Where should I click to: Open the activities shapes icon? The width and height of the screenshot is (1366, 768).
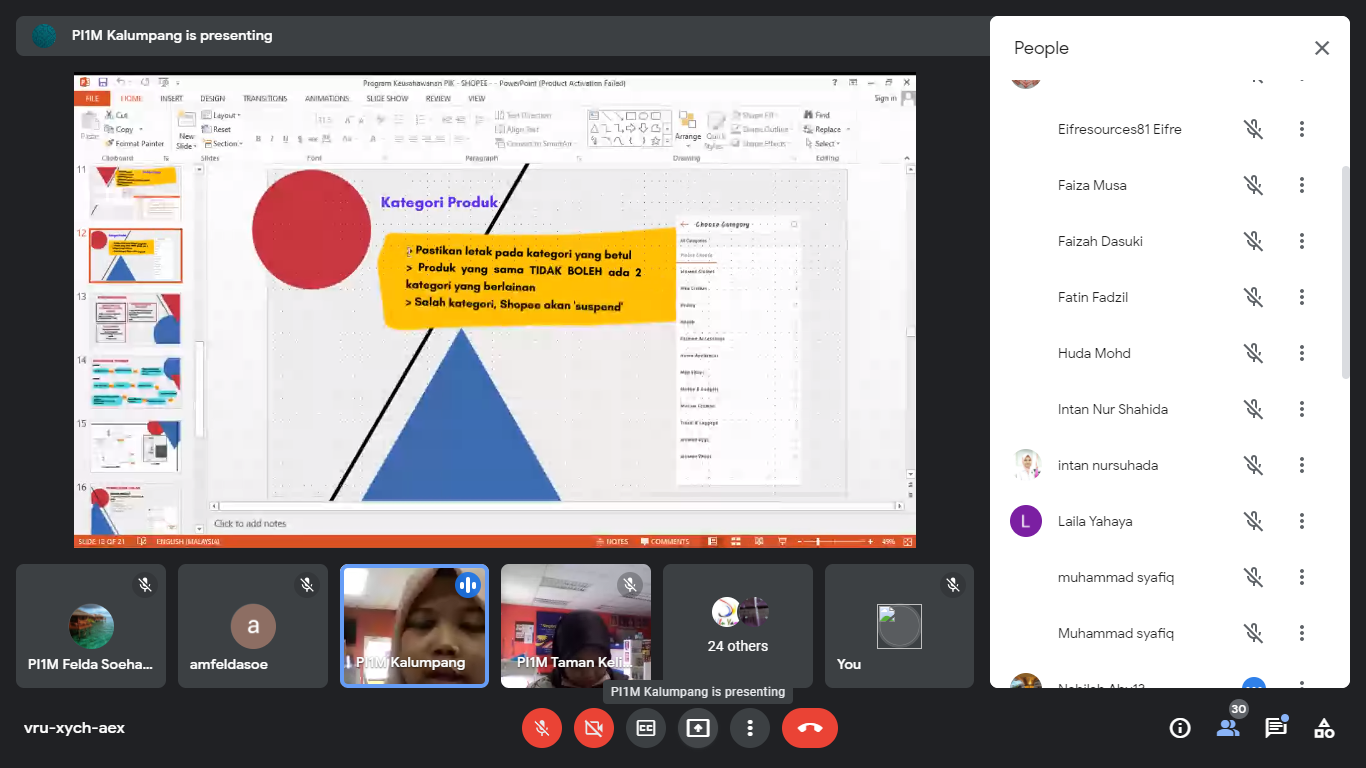1324,728
